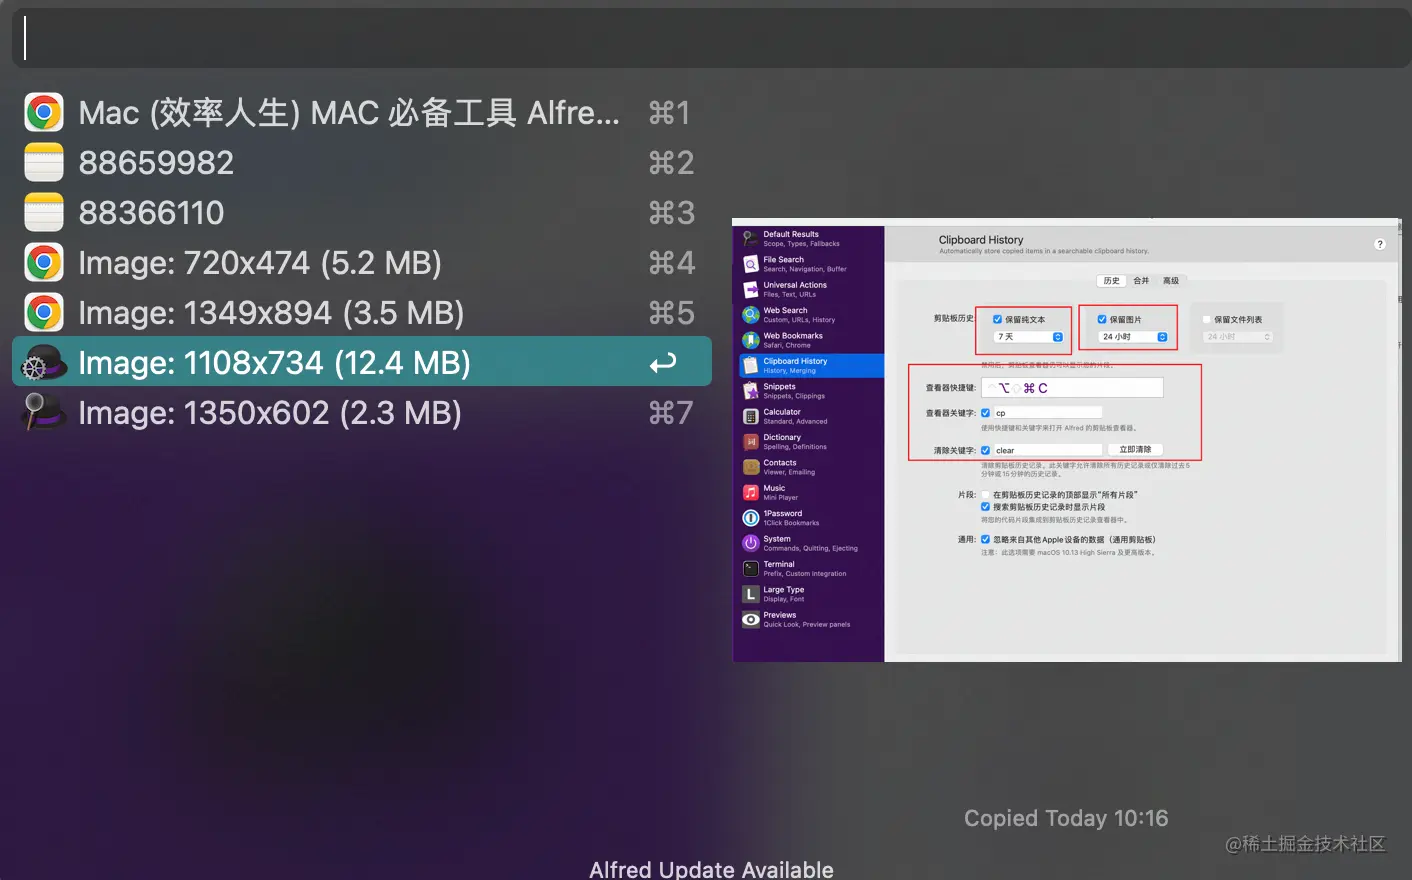The height and width of the screenshot is (880, 1412).
Task: Open the 'Alfred Update Available' notice
Action: [x=711, y=869]
